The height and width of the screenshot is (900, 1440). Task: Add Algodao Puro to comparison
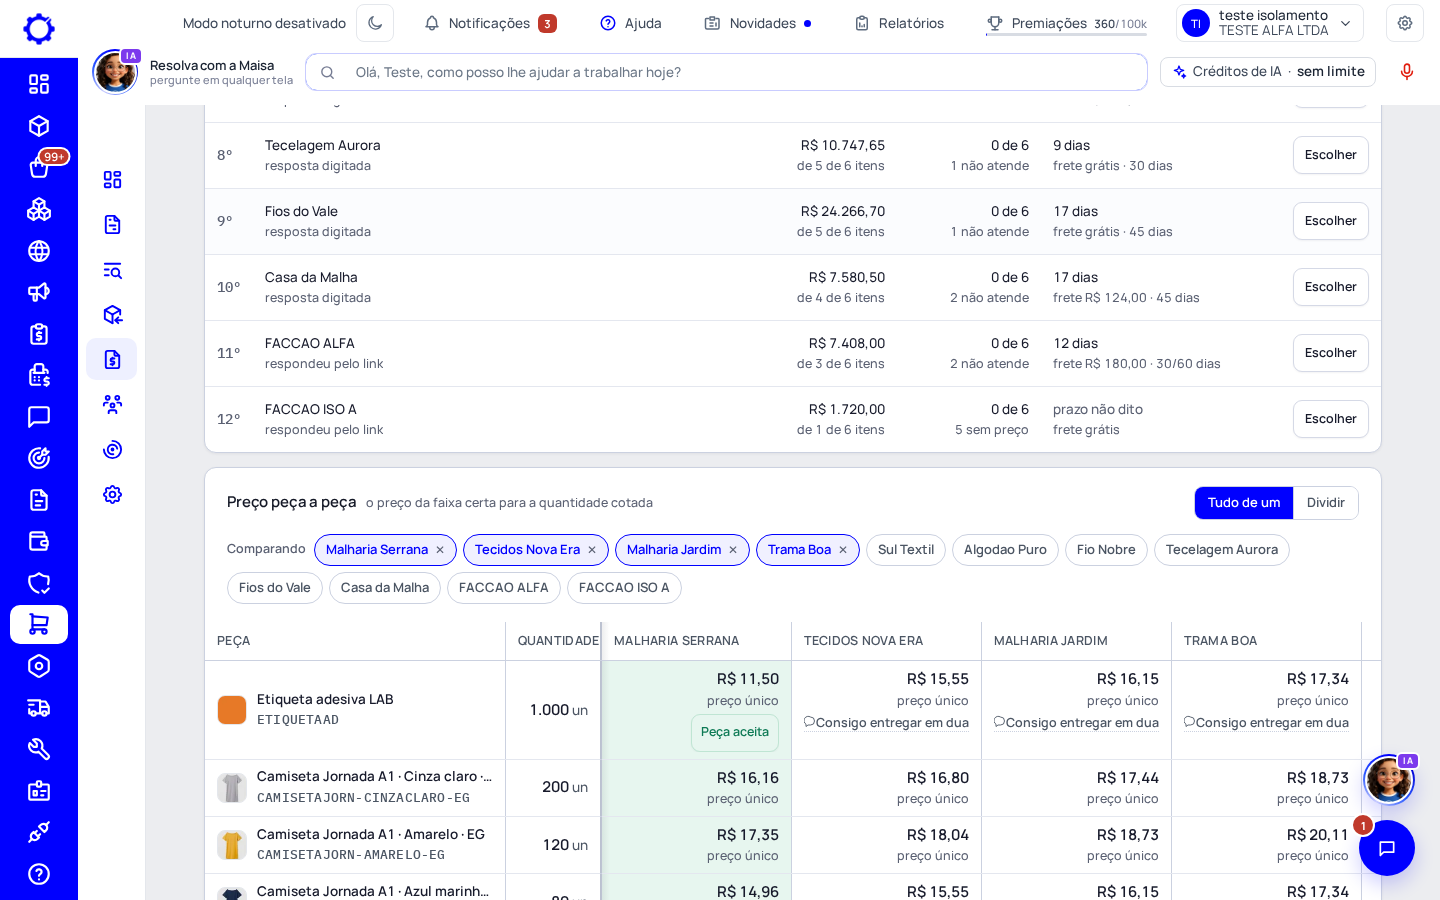(1005, 550)
